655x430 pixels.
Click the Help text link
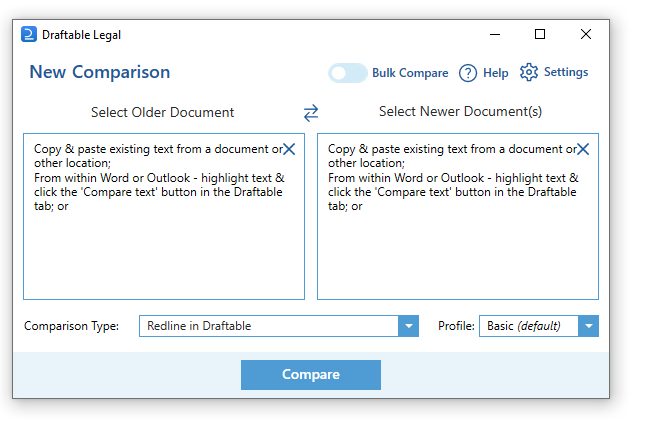496,73
